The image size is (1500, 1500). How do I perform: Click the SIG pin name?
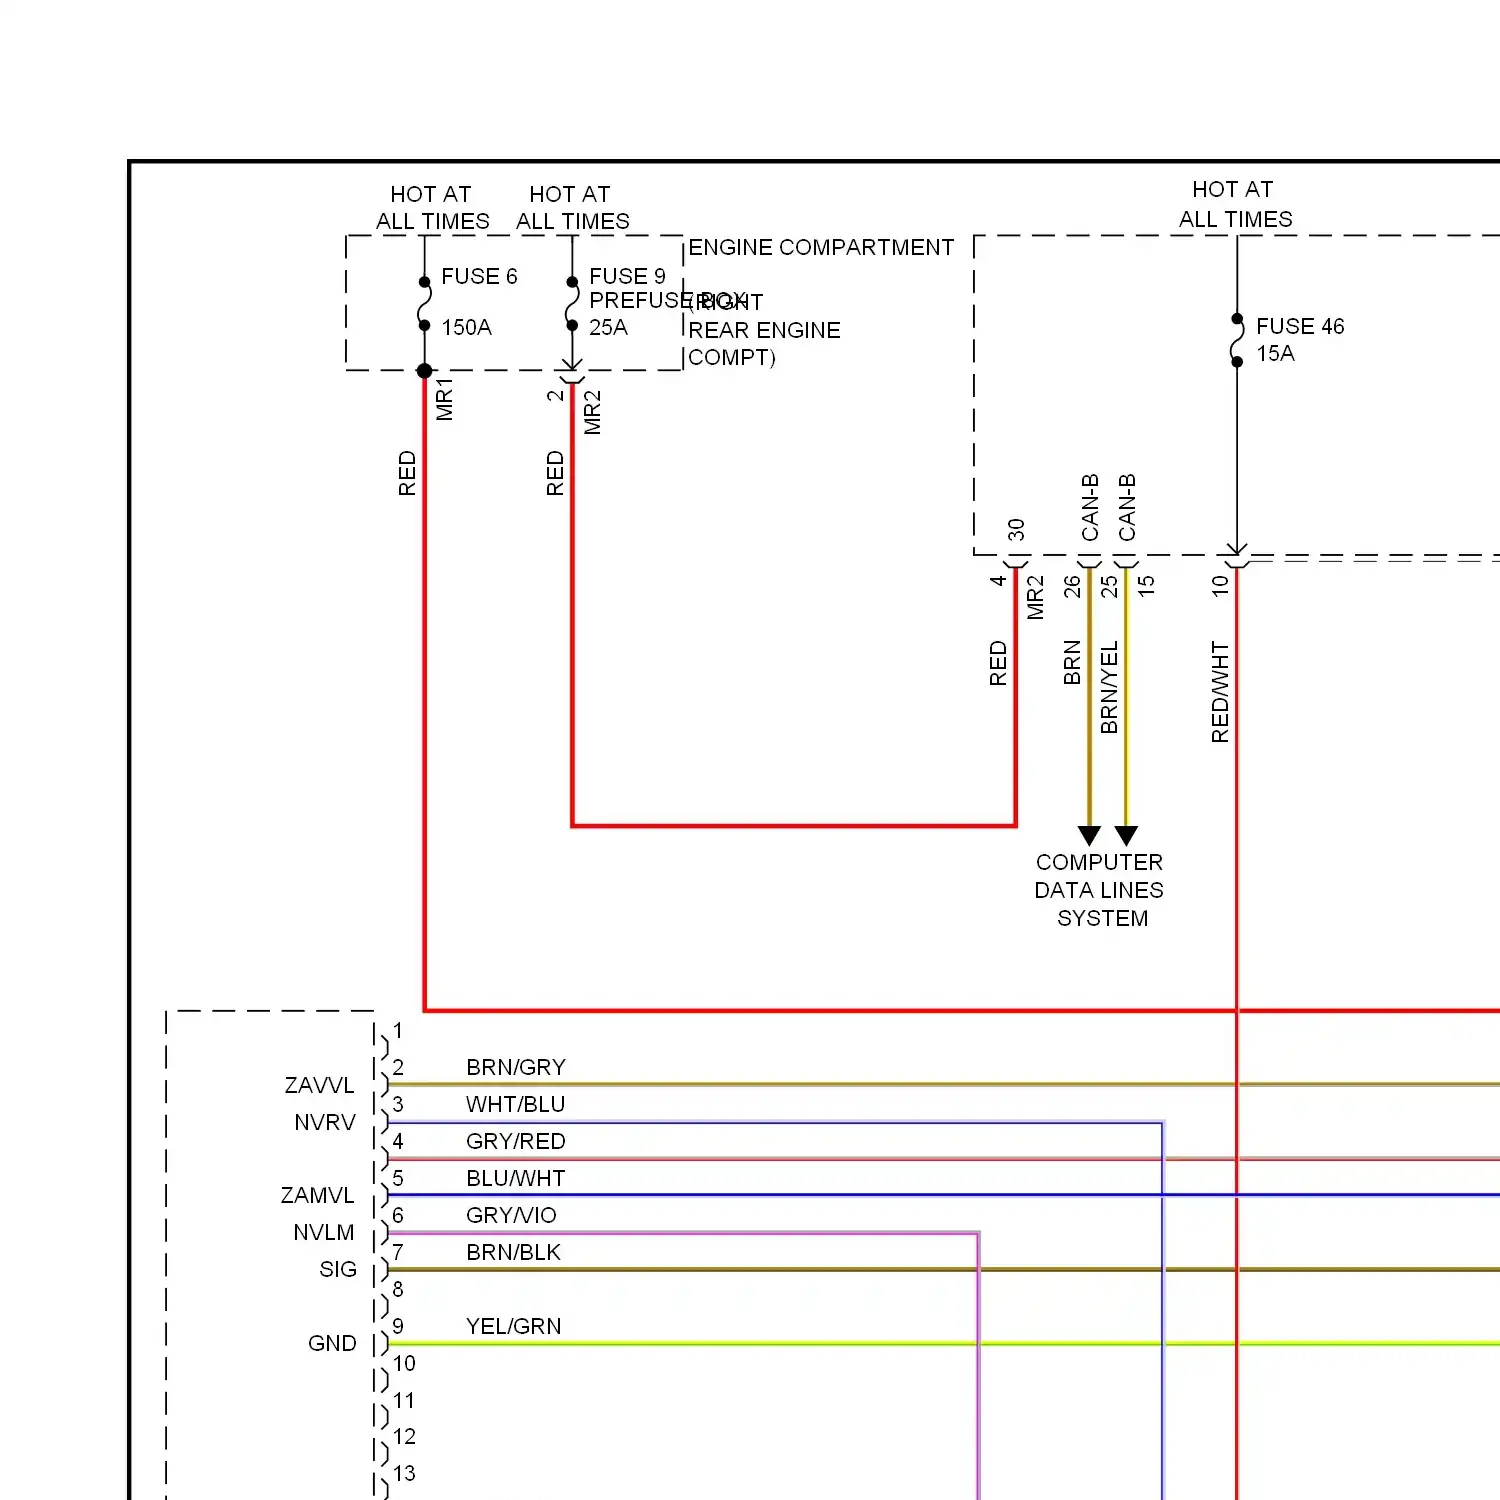coord(338,1269)
